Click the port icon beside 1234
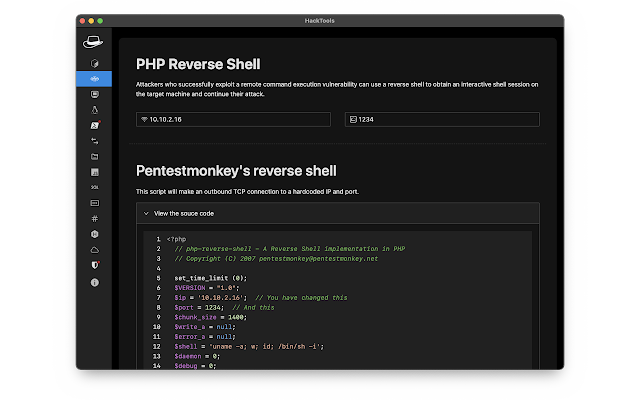This screenshot has width=640, height=400. [x=353, y=120]
